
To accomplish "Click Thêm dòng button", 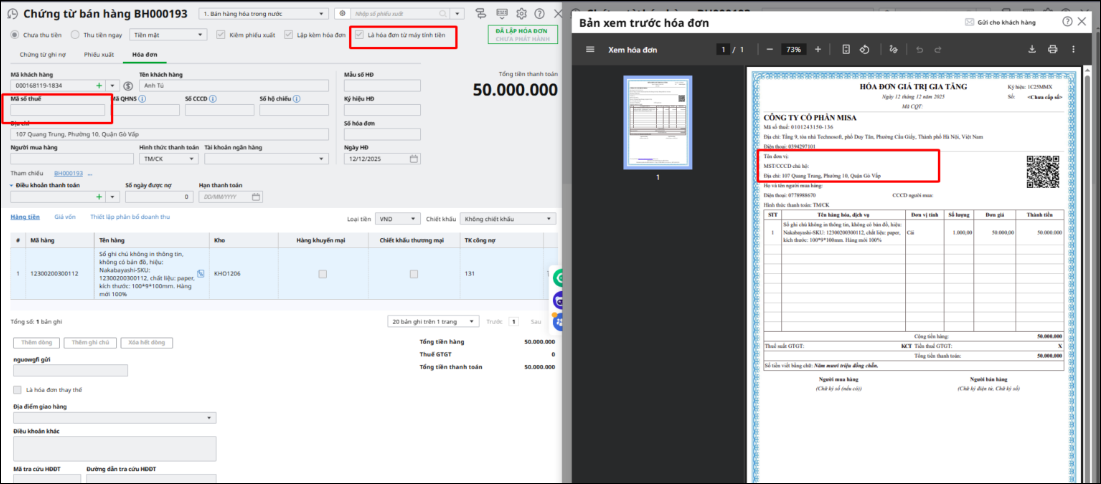I will pos(36,343).
